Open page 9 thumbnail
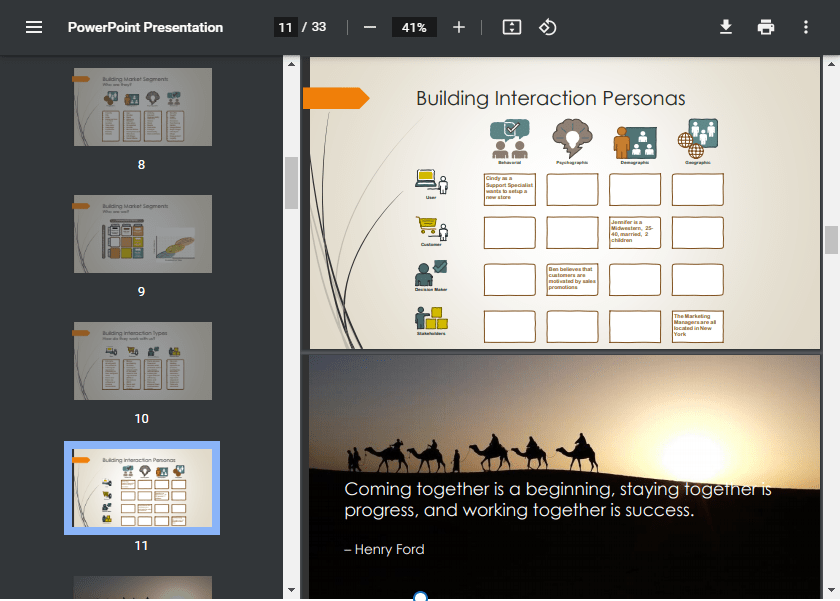 pyautogui.click(x=142, y=234)
